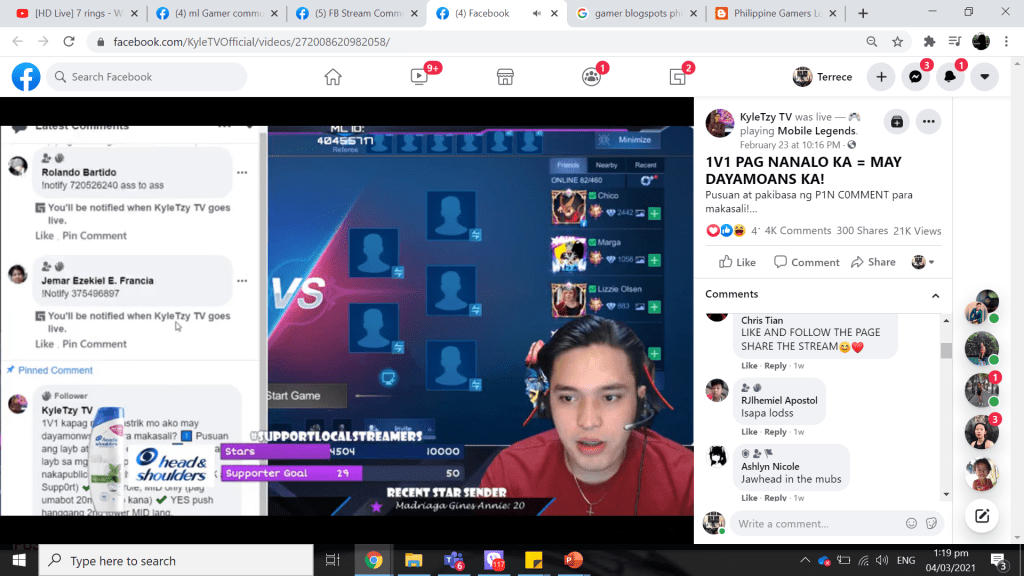The width and height of the screenshot is (1024, 576).
Task: Go to the Marketplace icon
Action: 505,77
